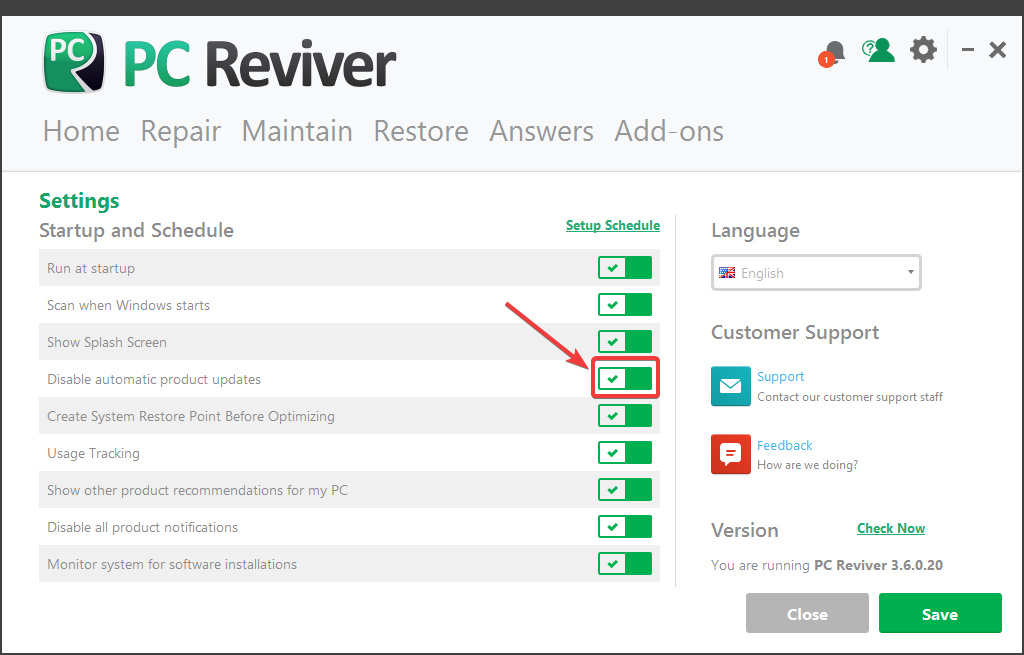Click the Support envelope icon
Image resolution: width=1024 pixels, height=655 pixels.
click(x=730, y=386)
